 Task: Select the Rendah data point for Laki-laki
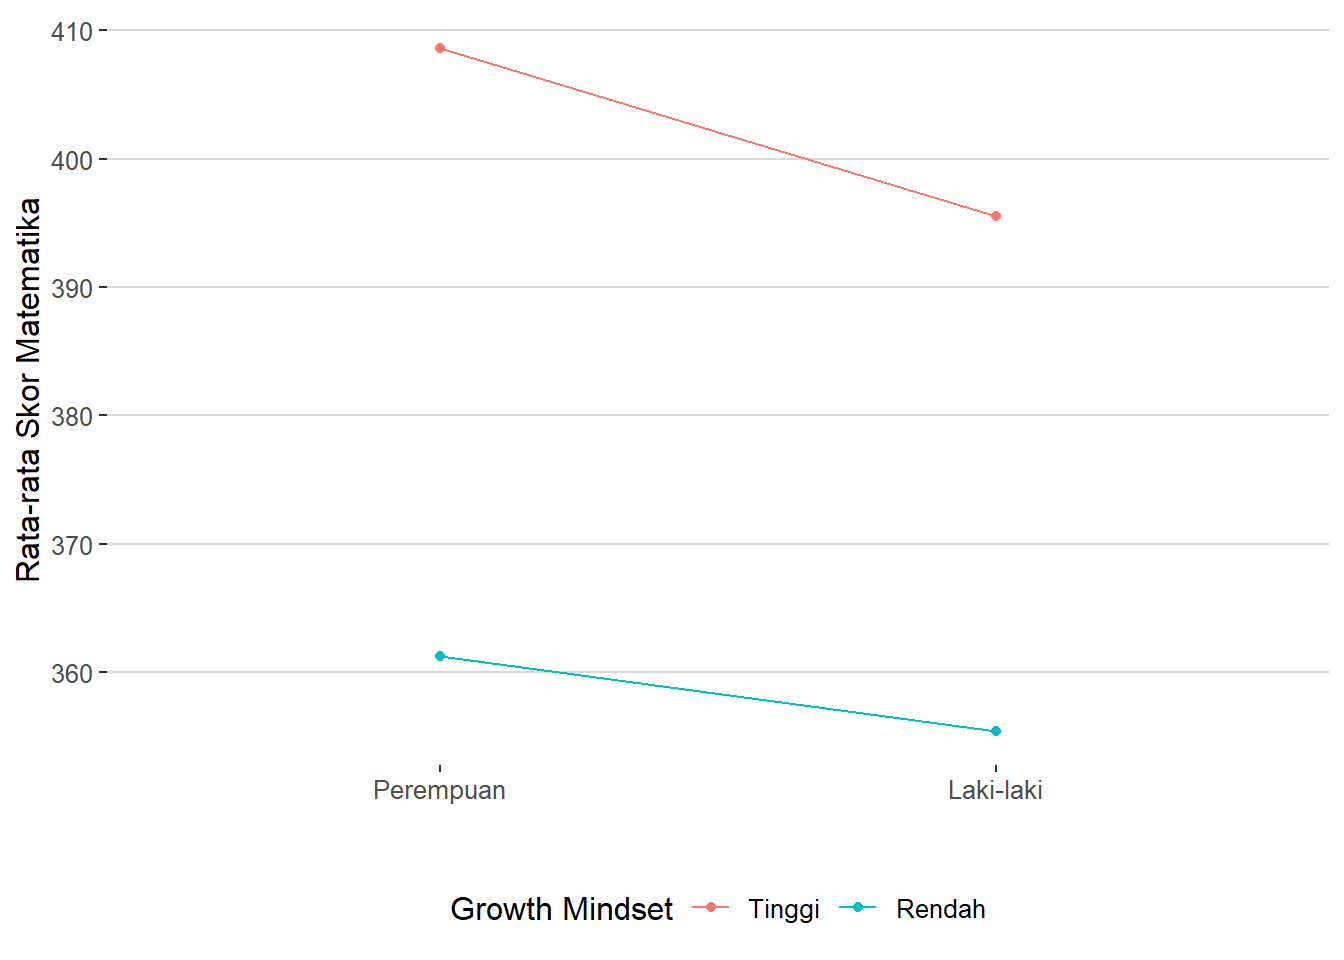click(x=996, y=731)
